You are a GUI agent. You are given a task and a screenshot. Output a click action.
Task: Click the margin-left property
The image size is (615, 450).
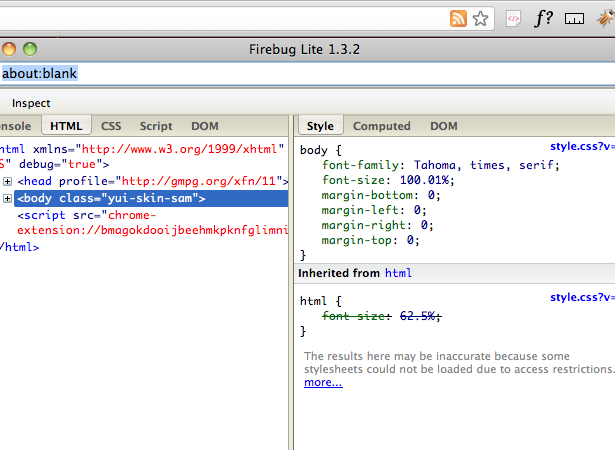360,210
